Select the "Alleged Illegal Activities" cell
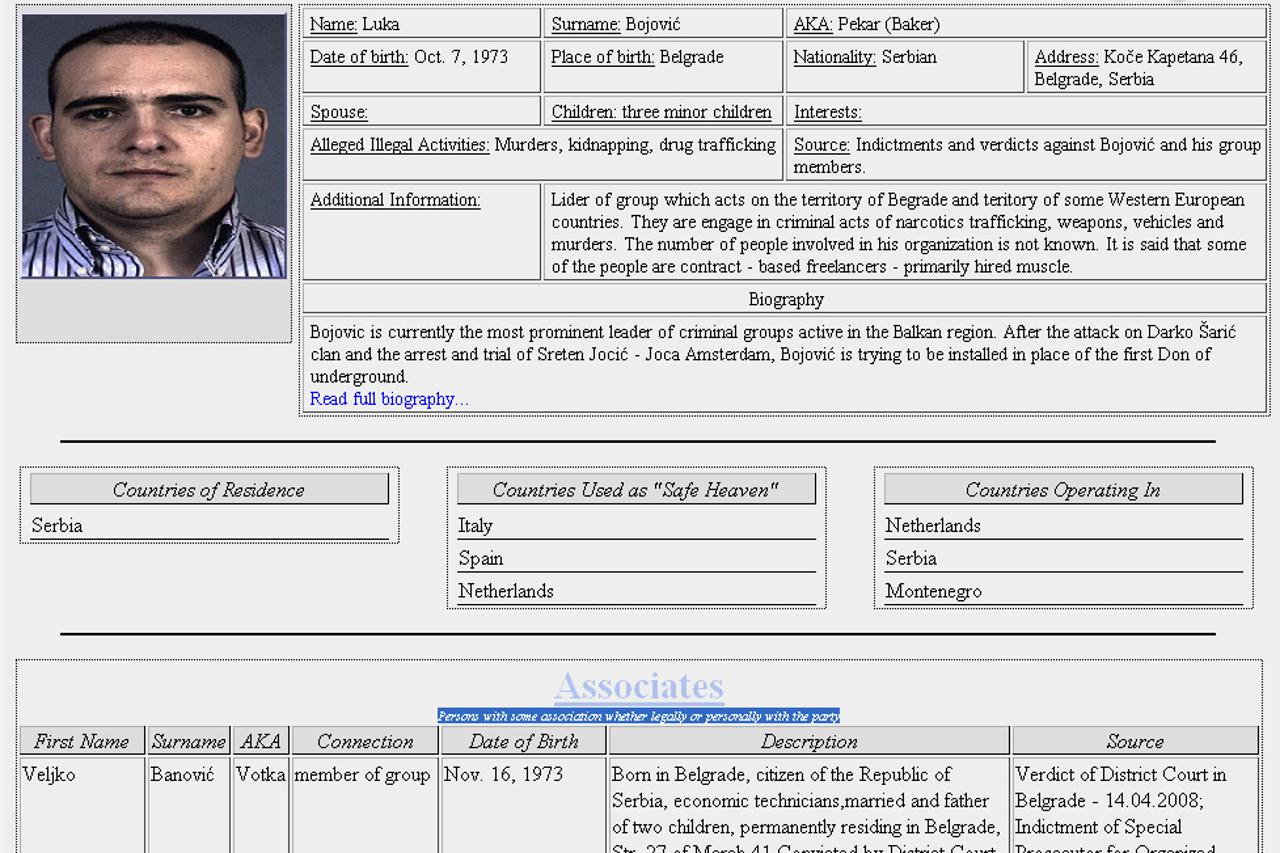1280x853 pixels. pyautogui.click(x=543, y=155)
